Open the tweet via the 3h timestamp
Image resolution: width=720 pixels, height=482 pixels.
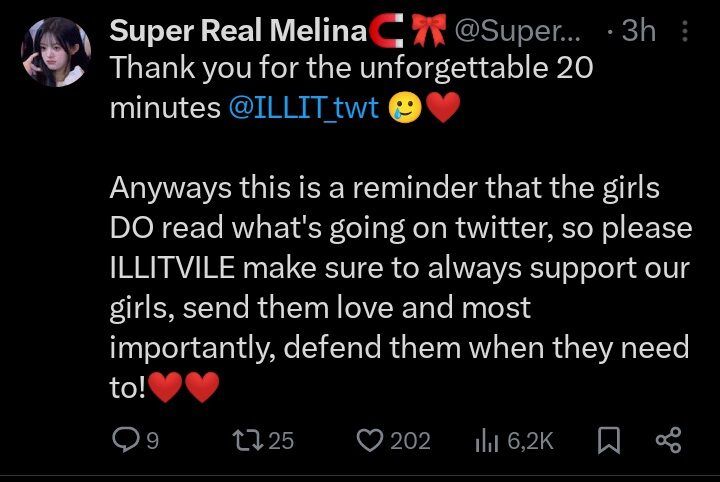(638, 31)
